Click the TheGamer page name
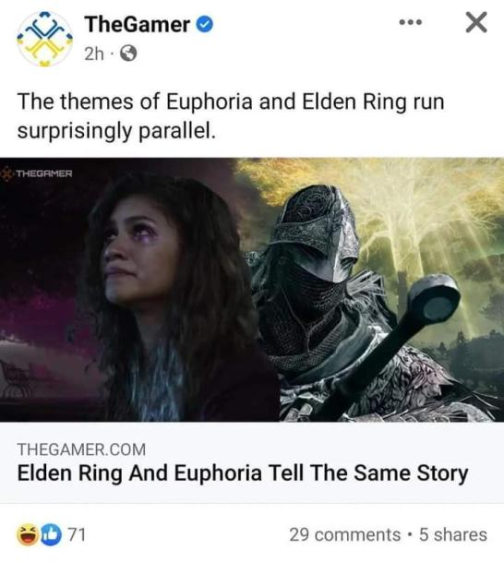The width and height of the screenshot is (504, 562). [x=137, y=25]
